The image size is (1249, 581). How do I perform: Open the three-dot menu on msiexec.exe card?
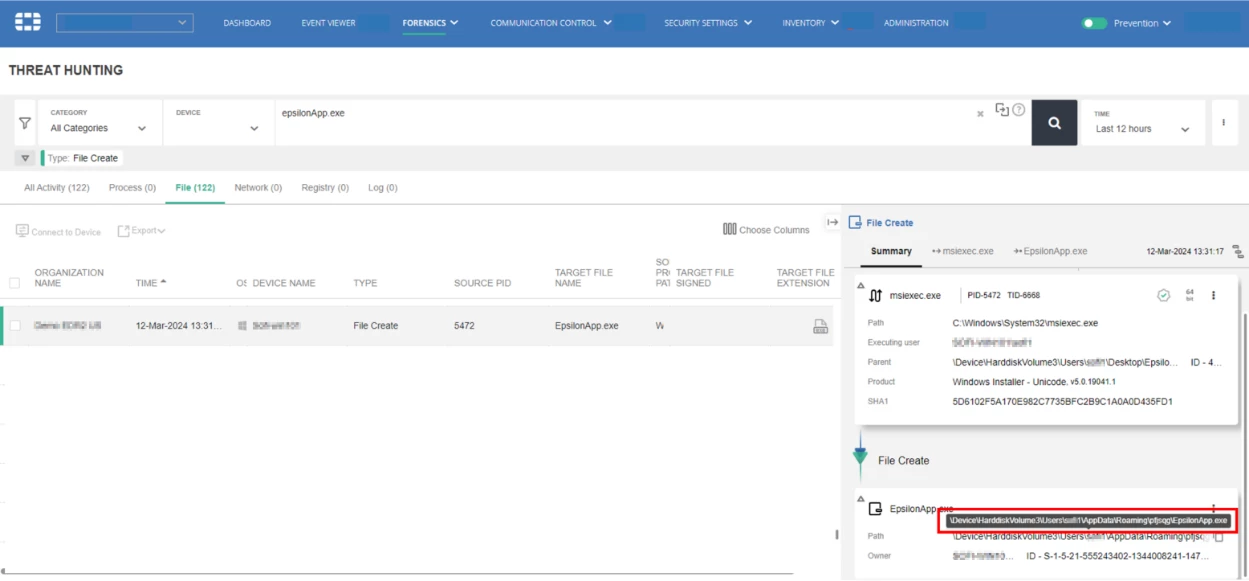(x=1214, y=295)
